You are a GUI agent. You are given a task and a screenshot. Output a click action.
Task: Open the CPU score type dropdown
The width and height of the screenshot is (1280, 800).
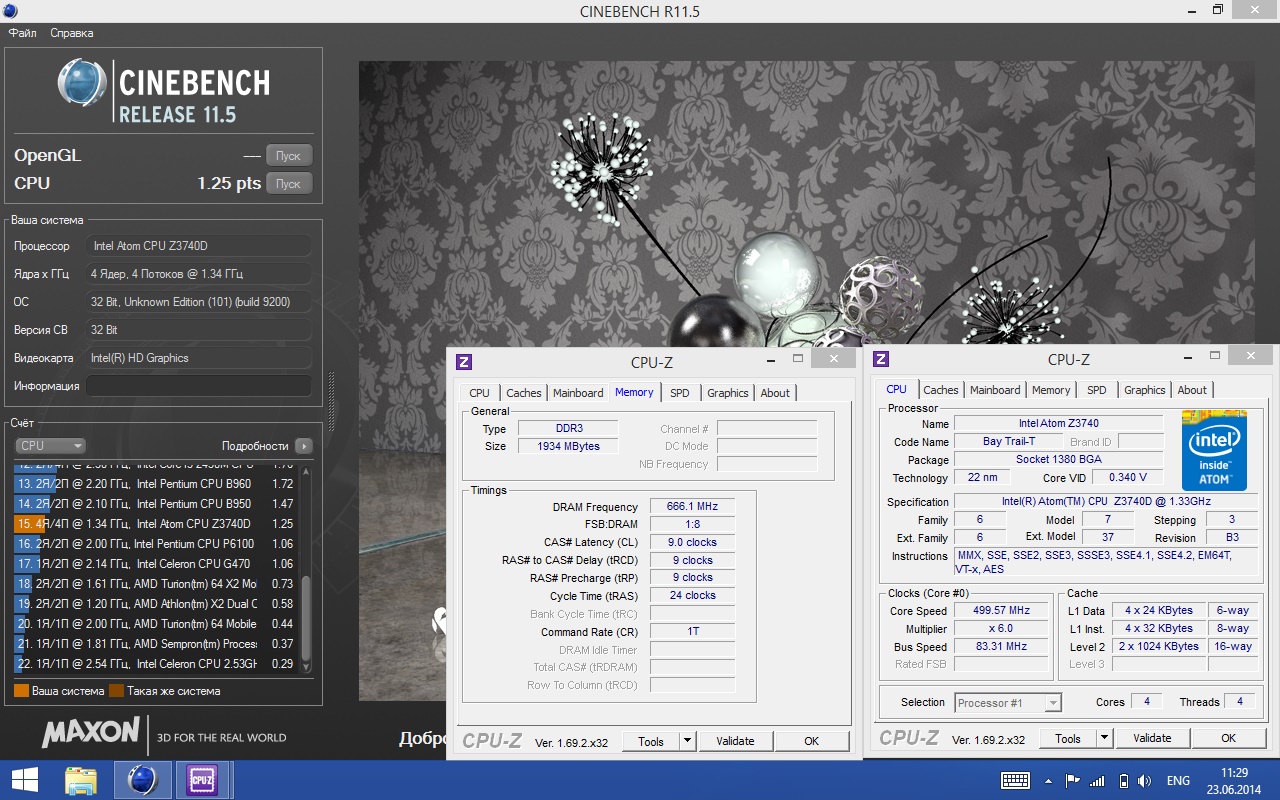point(50,446)
